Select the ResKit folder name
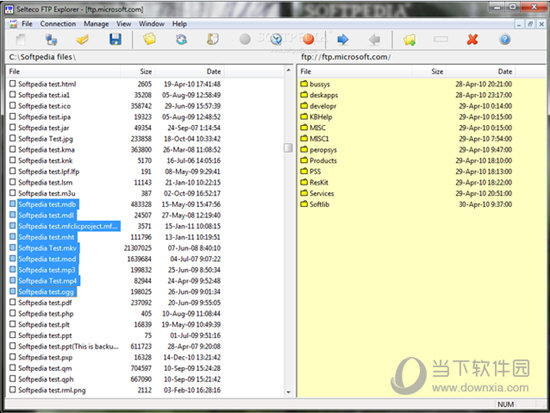This screenshot has height=413, width=550. click(319, 182)
